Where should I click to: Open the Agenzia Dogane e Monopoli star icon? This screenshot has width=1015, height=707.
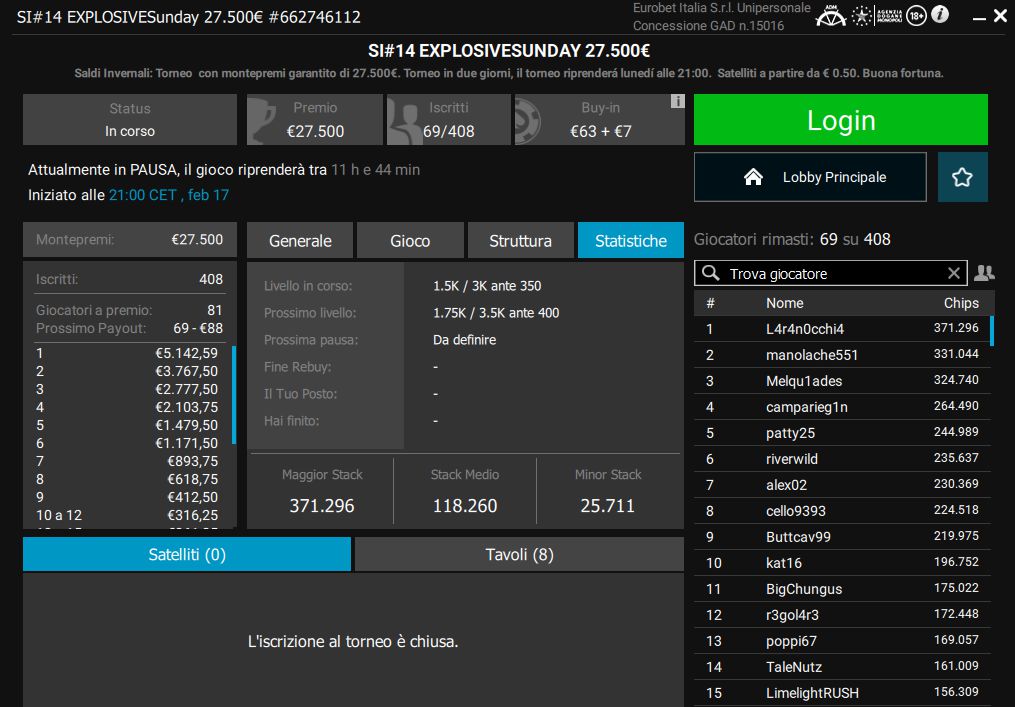coord(861,16)
